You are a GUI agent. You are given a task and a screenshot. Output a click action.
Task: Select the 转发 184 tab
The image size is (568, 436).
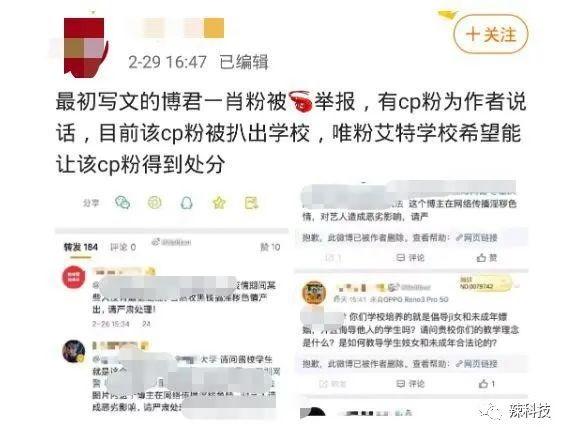pos(81,247)
